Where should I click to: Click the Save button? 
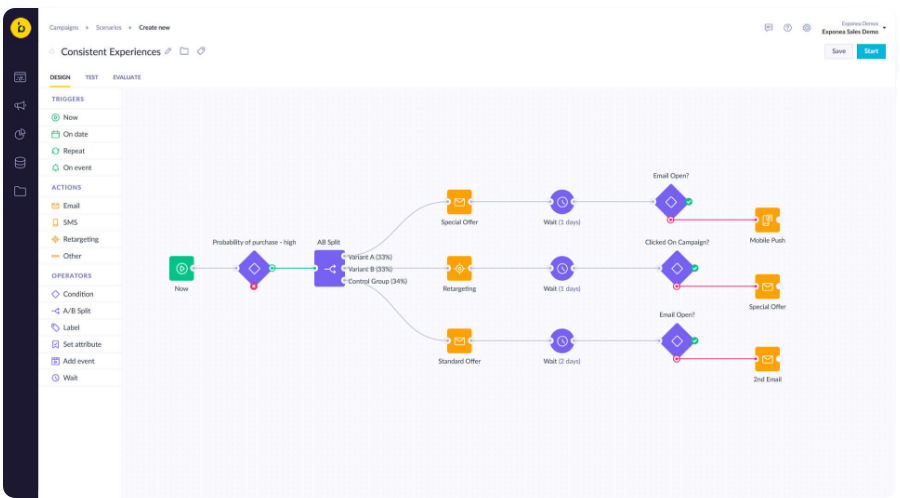click(839, 51)
